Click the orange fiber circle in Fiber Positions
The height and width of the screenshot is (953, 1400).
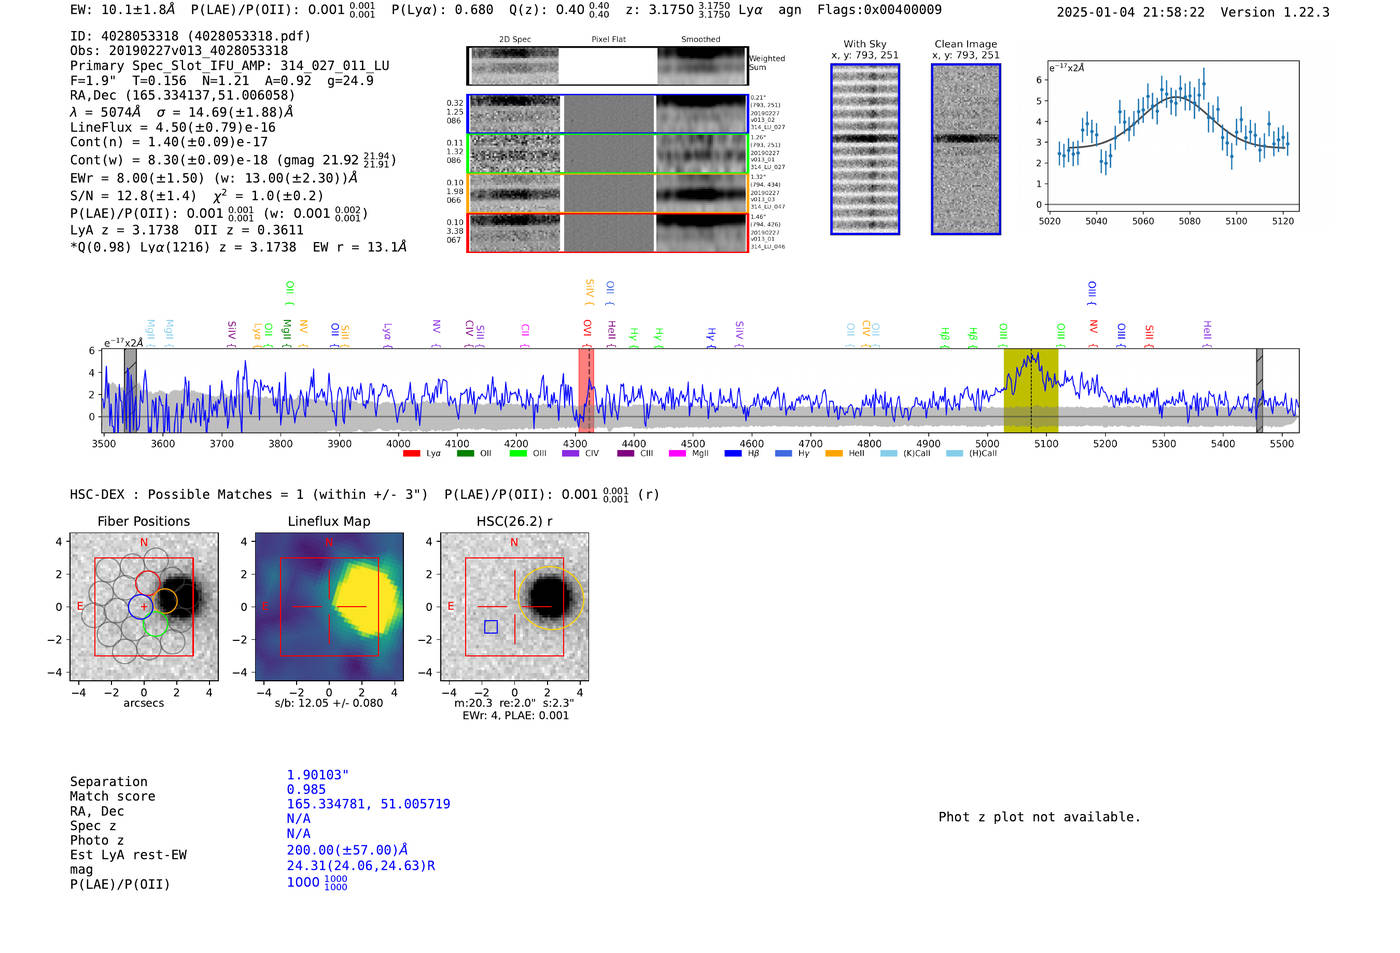click(165, 600)
